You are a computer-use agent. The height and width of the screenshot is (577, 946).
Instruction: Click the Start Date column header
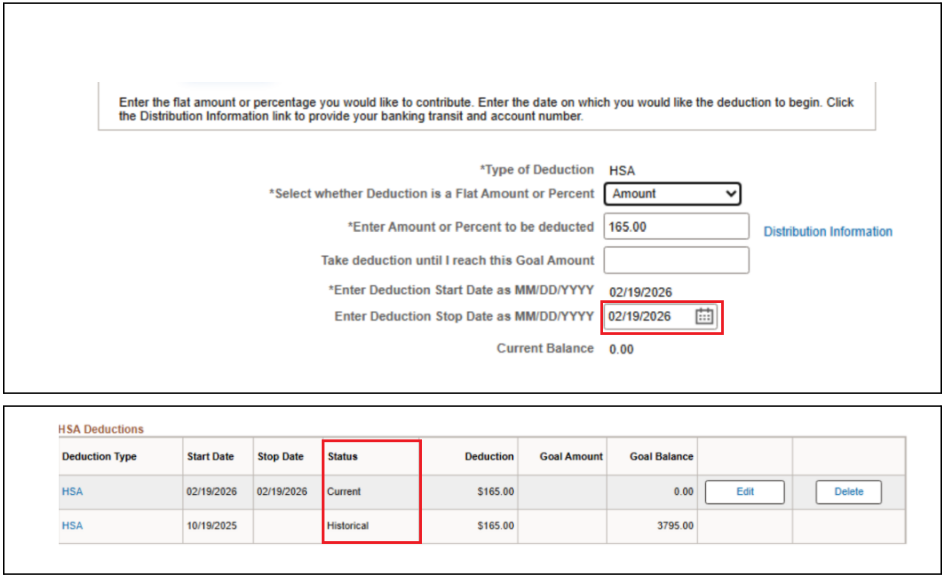210,457
